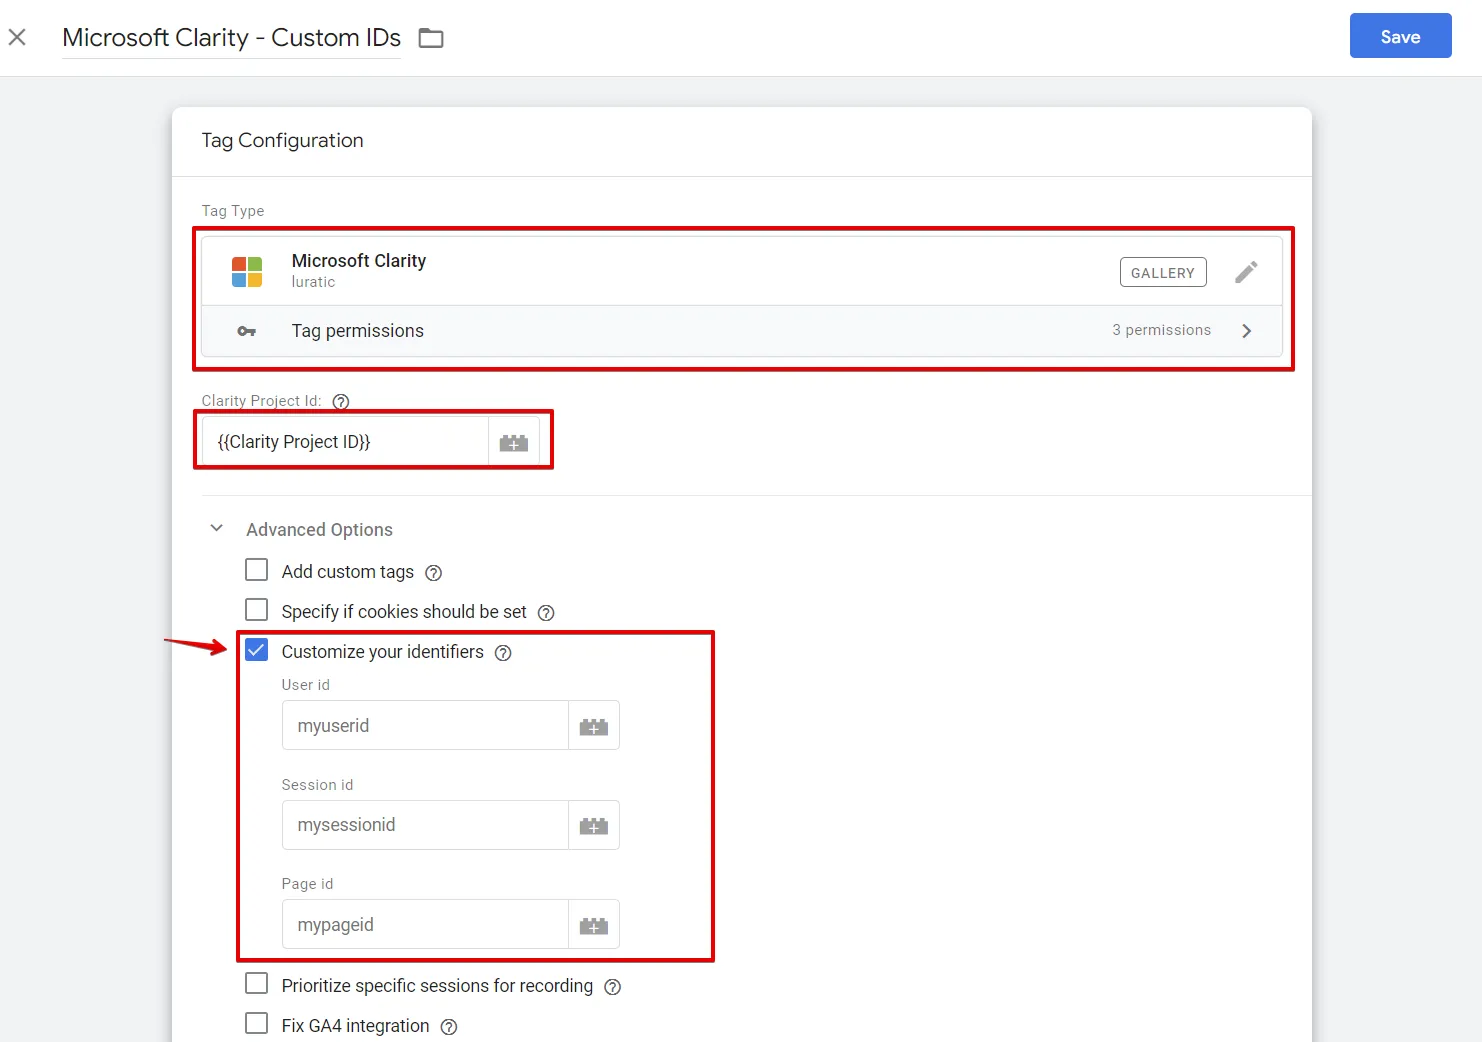Focus the Session id input field
The width and height of the screenshot is (1482, 1042).
pos(425,825)
